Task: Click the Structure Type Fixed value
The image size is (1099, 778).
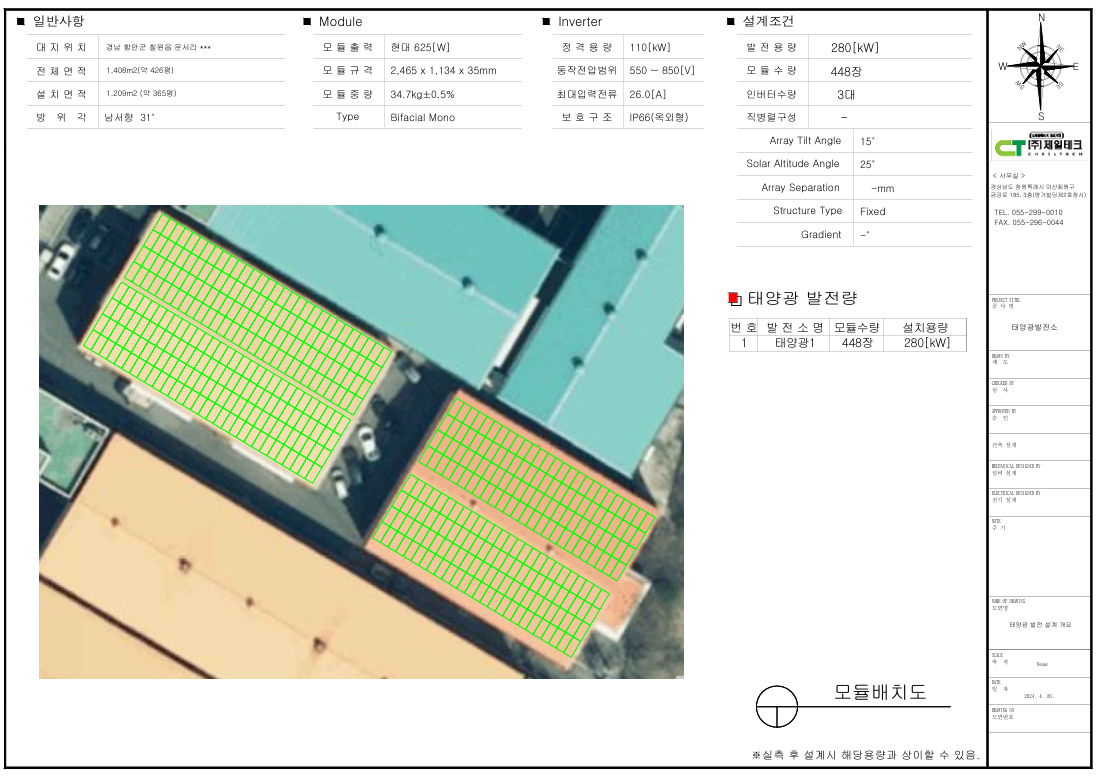Action: pyautogui.click(x=872, y=211)
